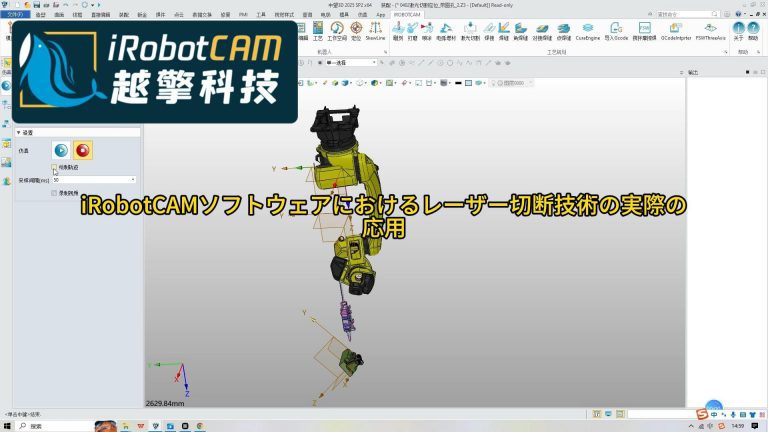Expand the 机器人 group dialog launcher
The width and height of the screenshot is (768, 432).
point(385,52)
